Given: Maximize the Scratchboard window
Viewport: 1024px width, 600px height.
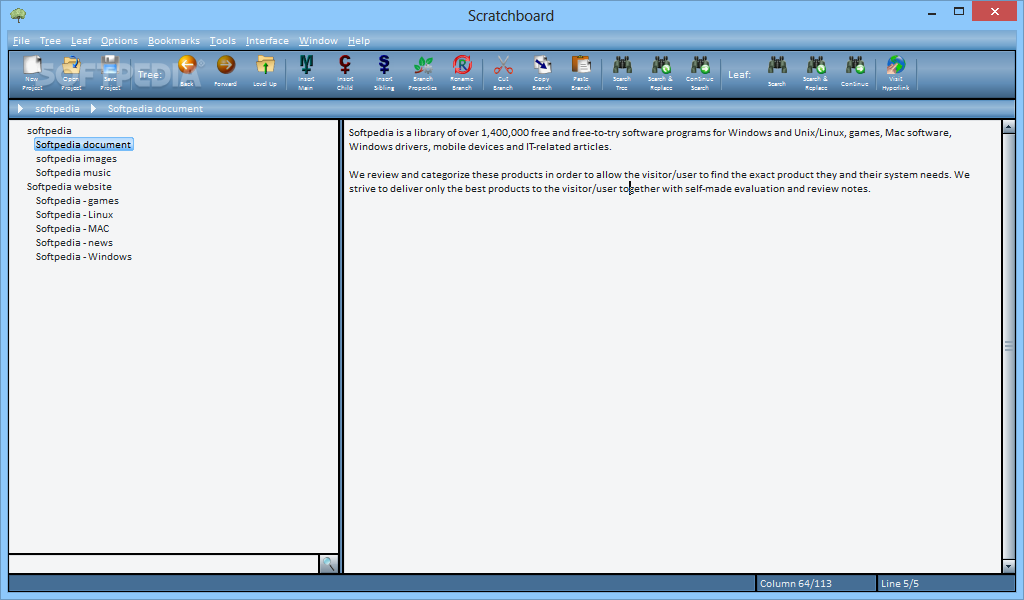Looking at the screenshot, I should [959, 12].
